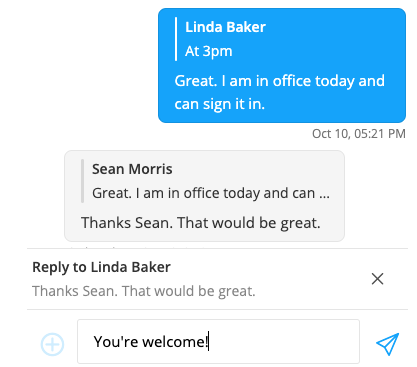Click the ellipsis ending the quoted preview
The image size is (417, 367).
(324, 196)
